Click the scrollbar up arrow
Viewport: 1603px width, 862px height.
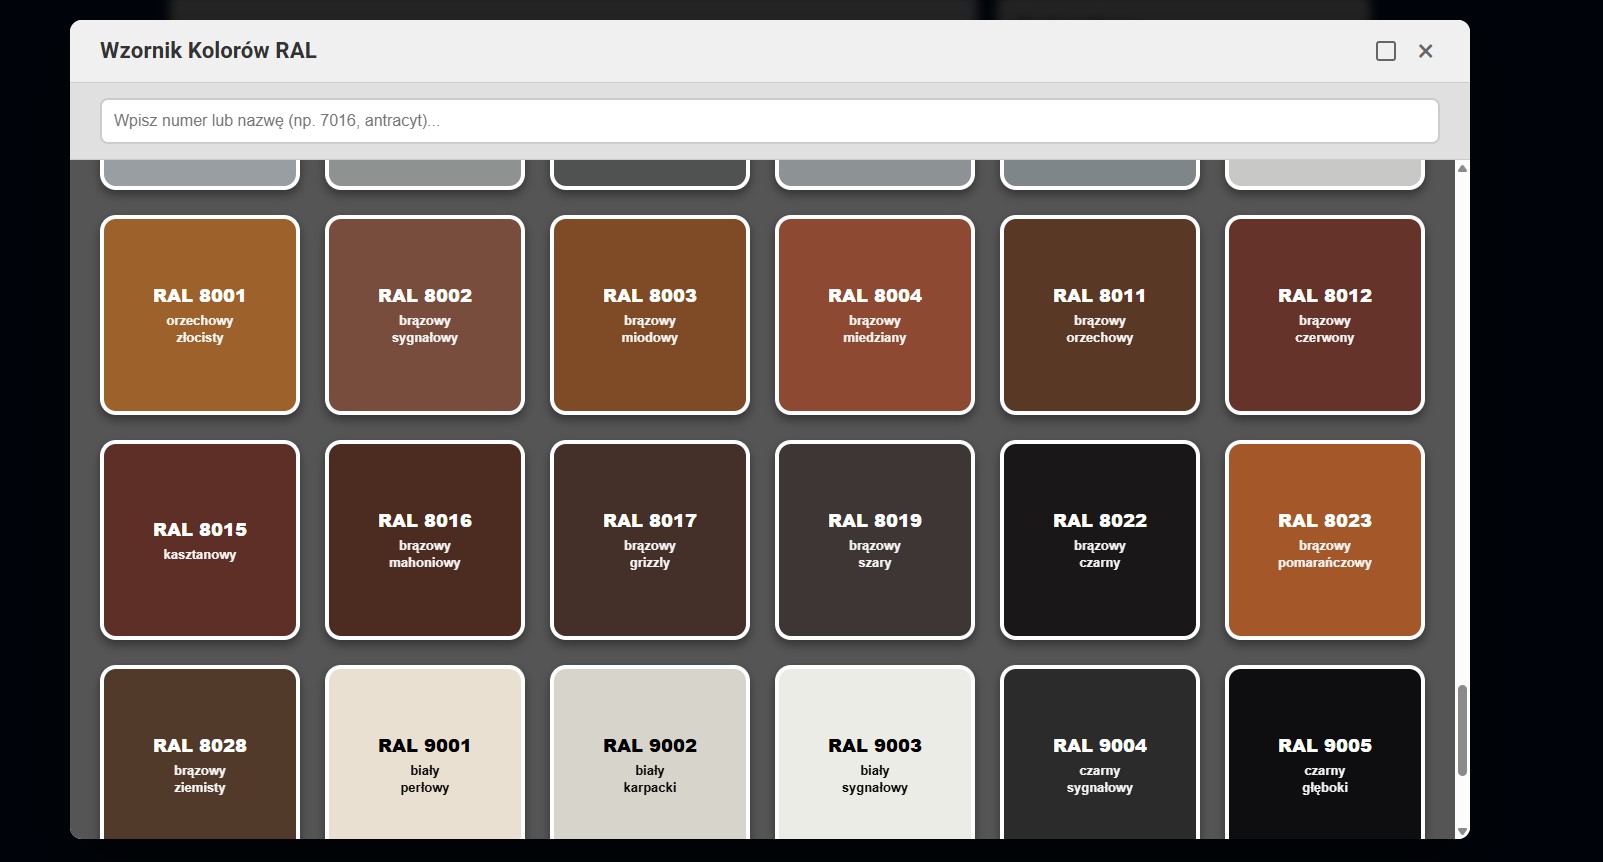click(x=1462, y=168)
